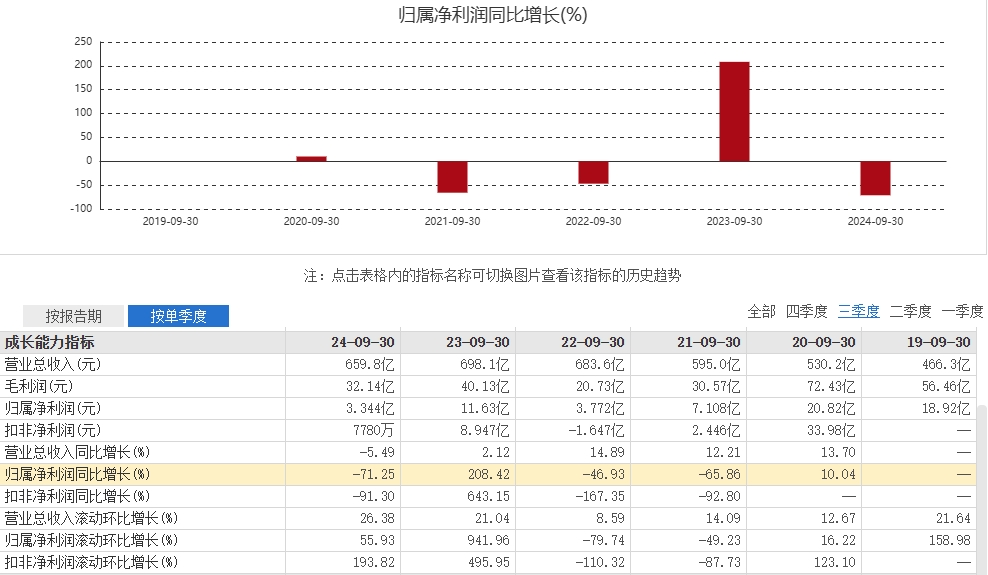Filter by 二季度
The width and height of the screenshot is (988, 575).
point(910,311)
